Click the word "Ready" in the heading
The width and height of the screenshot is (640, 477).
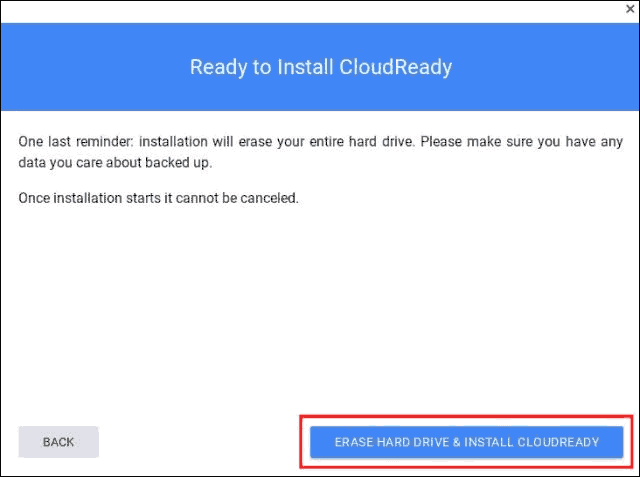tap(218, 67)
